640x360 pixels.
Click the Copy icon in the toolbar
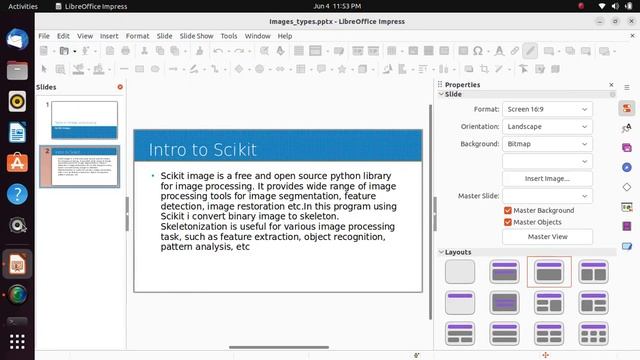point(160,51)
